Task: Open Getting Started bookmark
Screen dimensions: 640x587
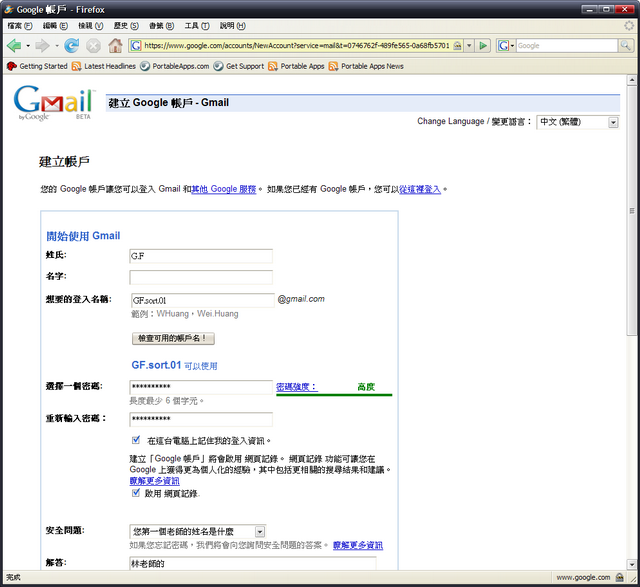Action: click(37, 66)
